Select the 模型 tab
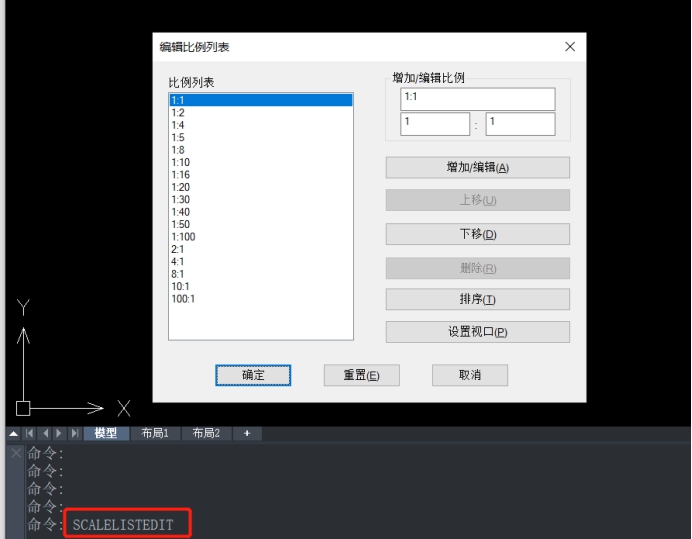The width and height of the screenshot is (692, 539). click(x=106, y=434)
